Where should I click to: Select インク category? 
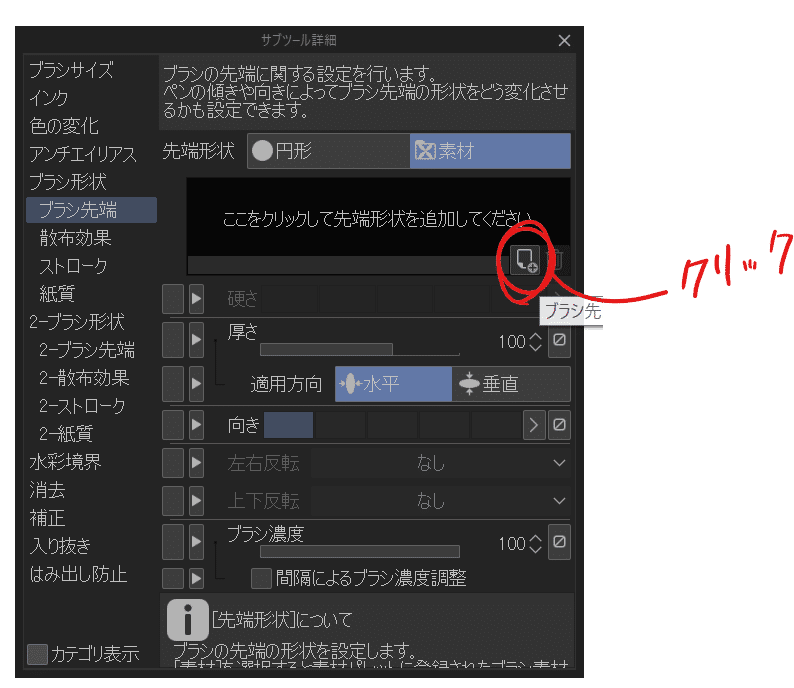pos(49,98)
